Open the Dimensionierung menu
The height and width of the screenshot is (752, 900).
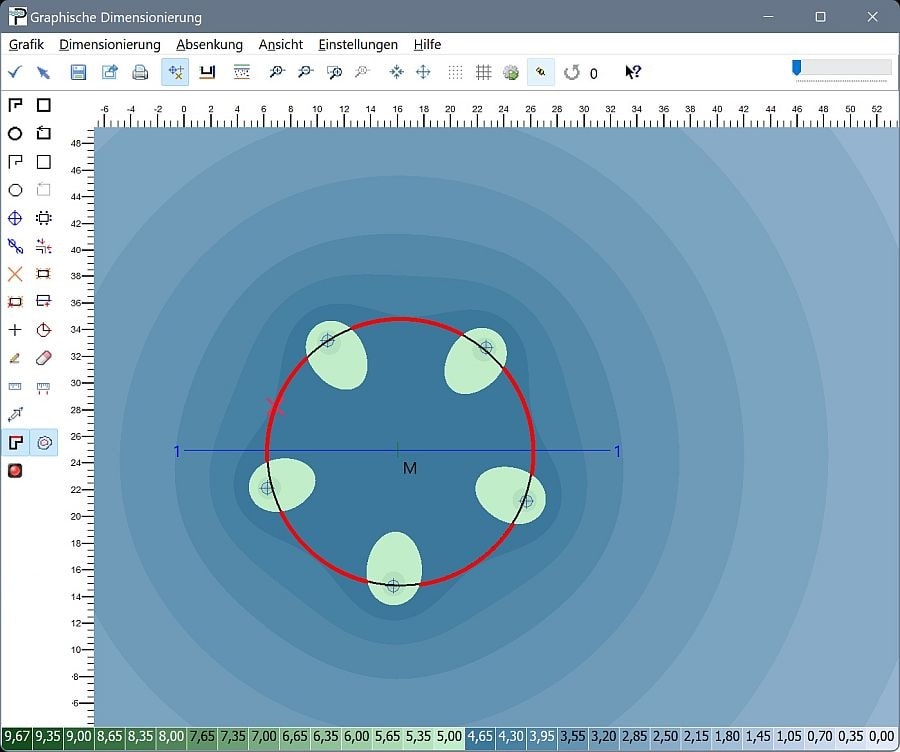pyautogui.click(x=110, y=44)
